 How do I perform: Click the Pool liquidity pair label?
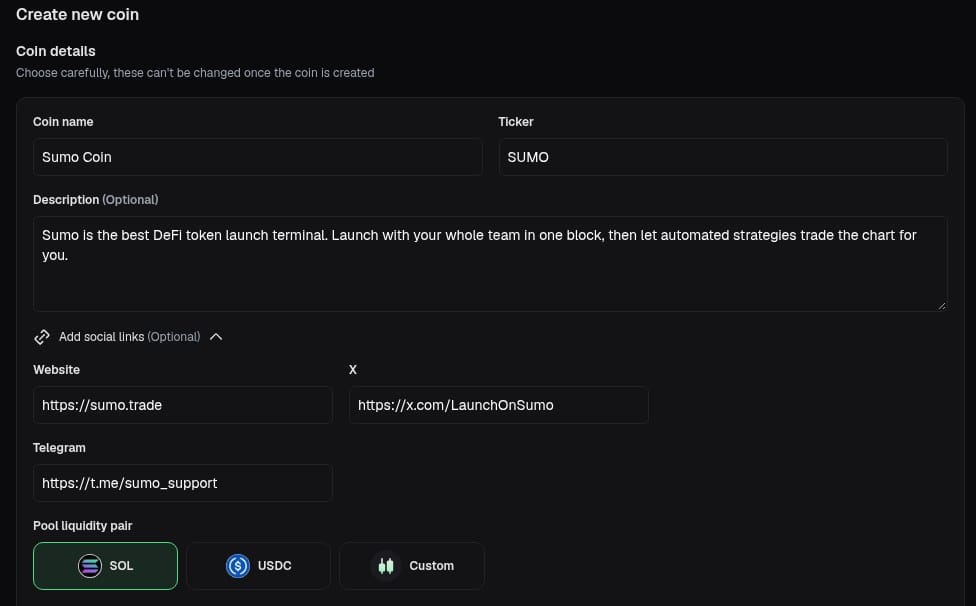82,526
